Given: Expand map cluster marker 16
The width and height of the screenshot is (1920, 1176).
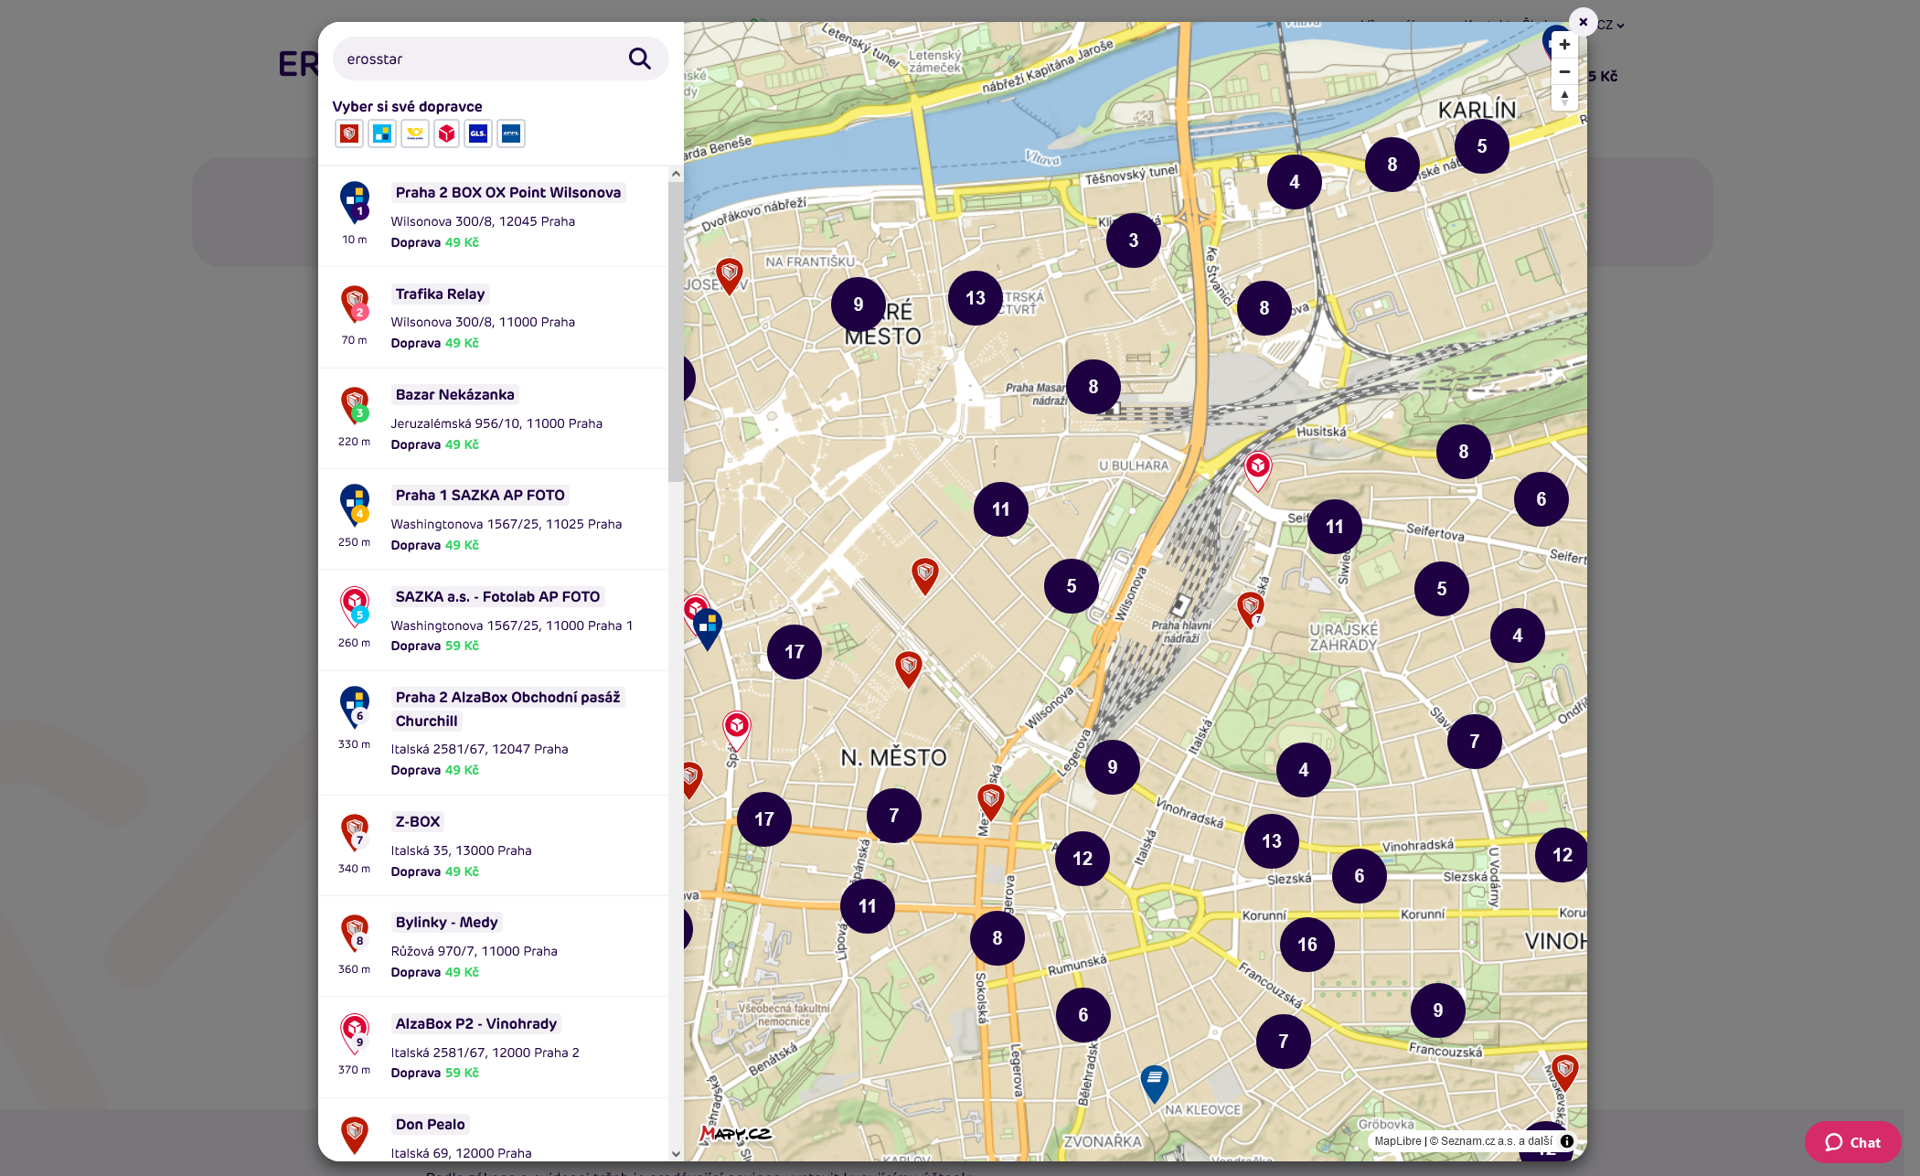Looking at the screenshot, I should coord(1307,944).
